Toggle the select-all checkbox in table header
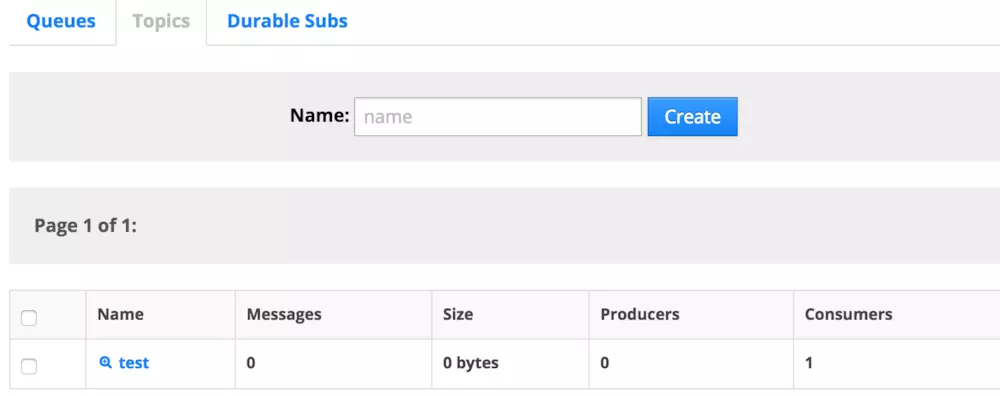 coord(29,318)
